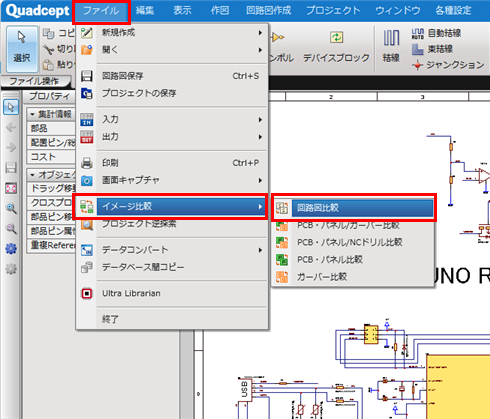Click the blue gear icon in sidebar
This screenshot has height=419, width=490.
(x=11, y=249)
